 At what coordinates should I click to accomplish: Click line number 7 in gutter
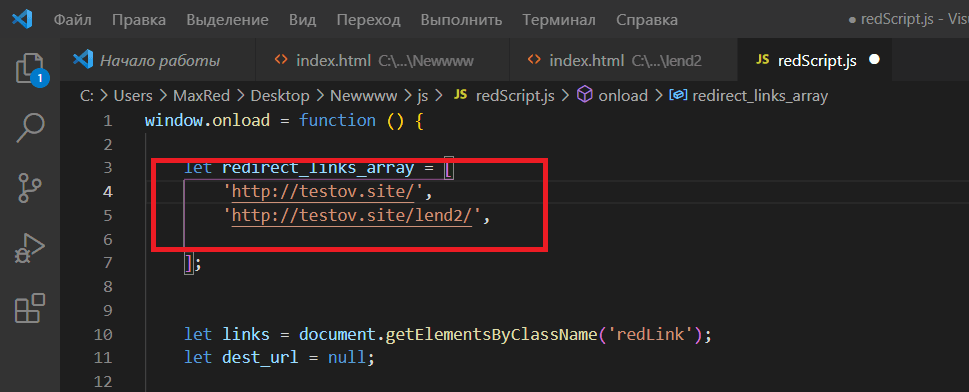pyautogui.click(x=108, y=263)
